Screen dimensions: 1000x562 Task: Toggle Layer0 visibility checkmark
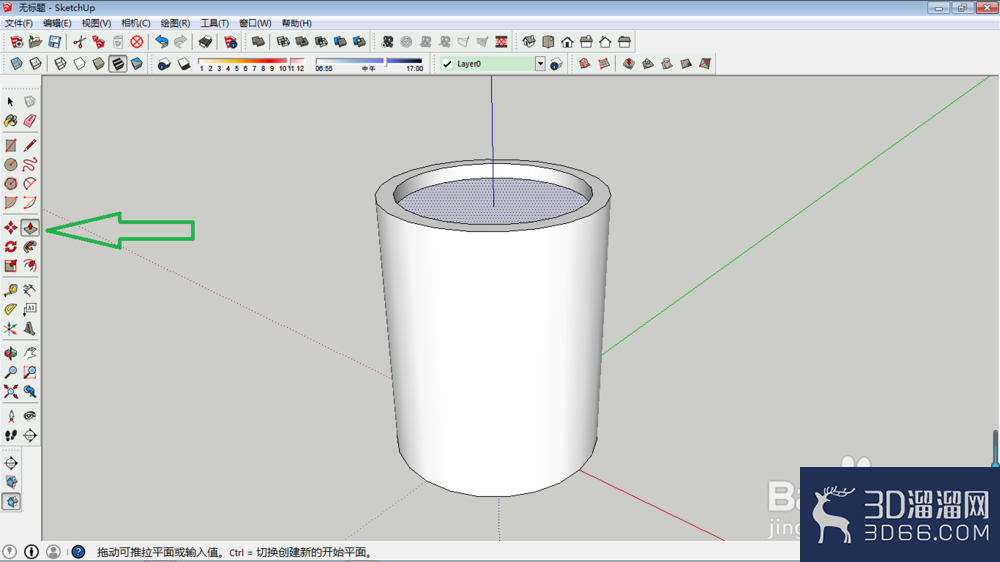pyautogui.click(x=447, y=64)
